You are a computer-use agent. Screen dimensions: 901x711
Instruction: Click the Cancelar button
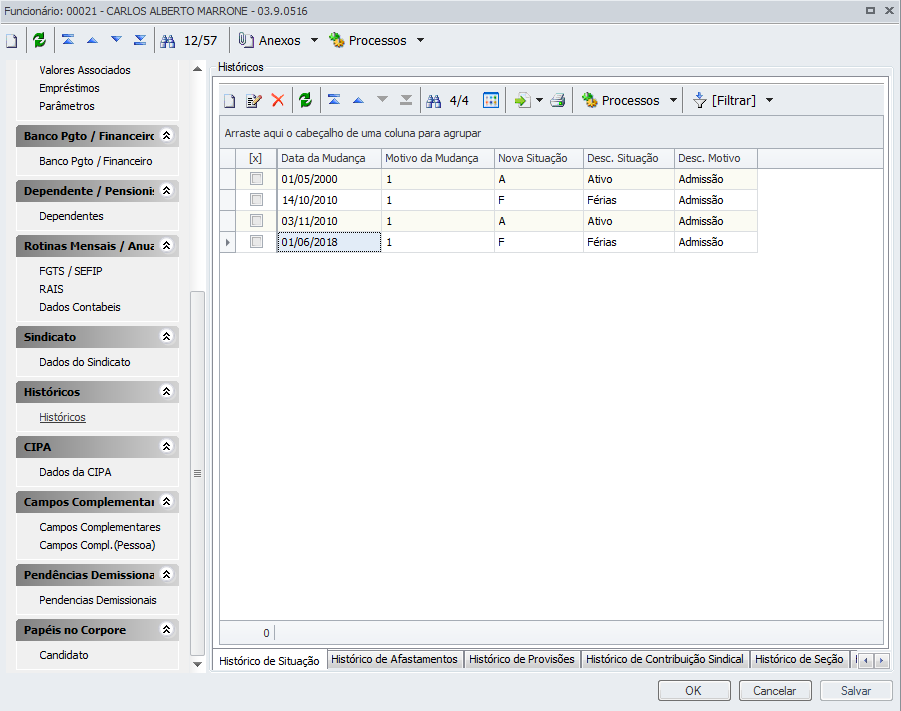775,691
